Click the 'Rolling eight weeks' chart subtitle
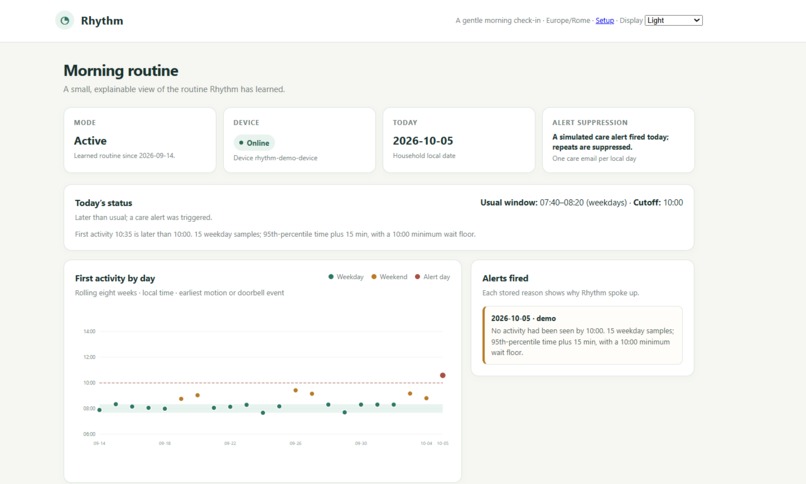This screenshot has width=806, height=484. [x=179, y=293]
